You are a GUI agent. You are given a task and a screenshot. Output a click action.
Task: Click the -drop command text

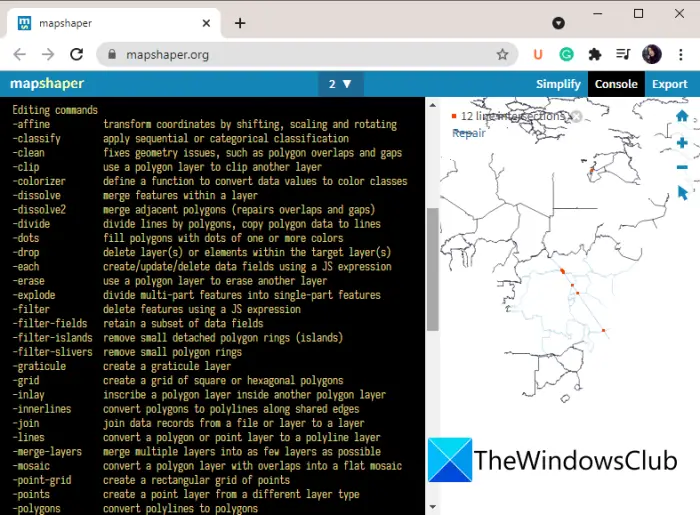click(26, 252)
